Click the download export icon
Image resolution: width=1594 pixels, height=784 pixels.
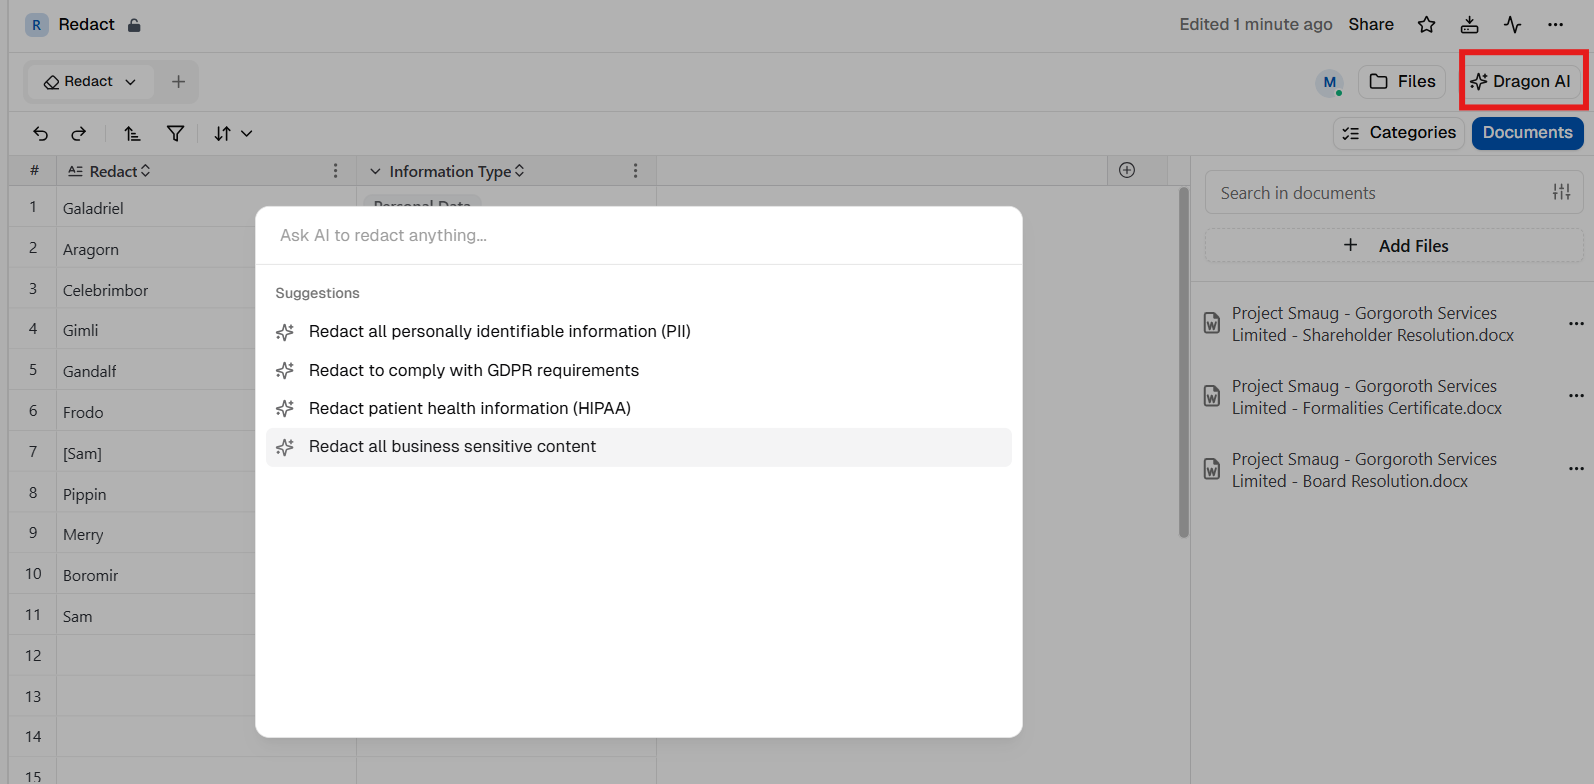pos(1469,25)
